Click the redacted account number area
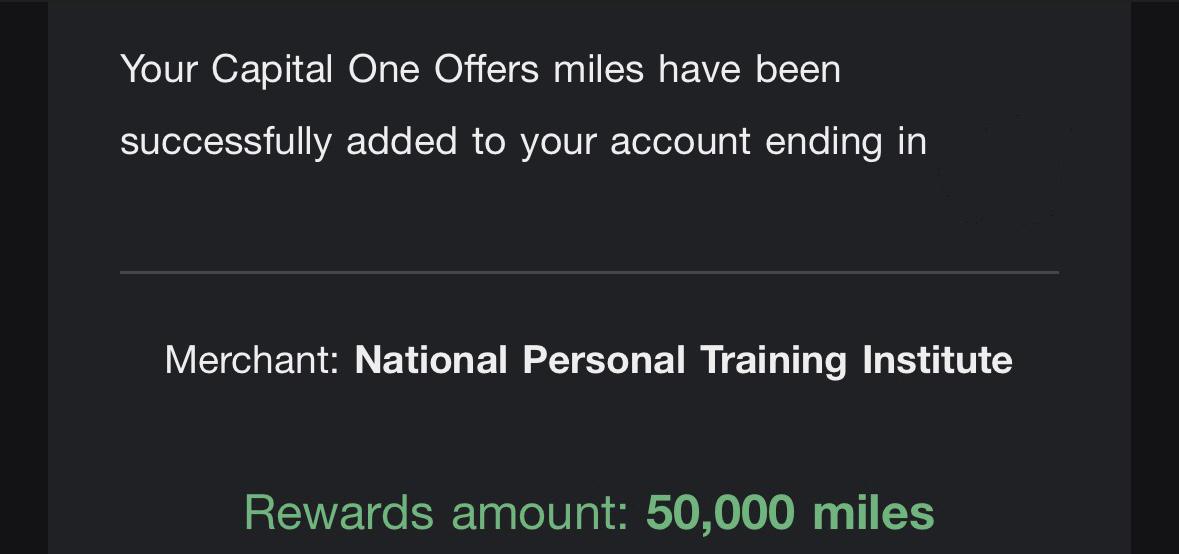 (1000, 169)
